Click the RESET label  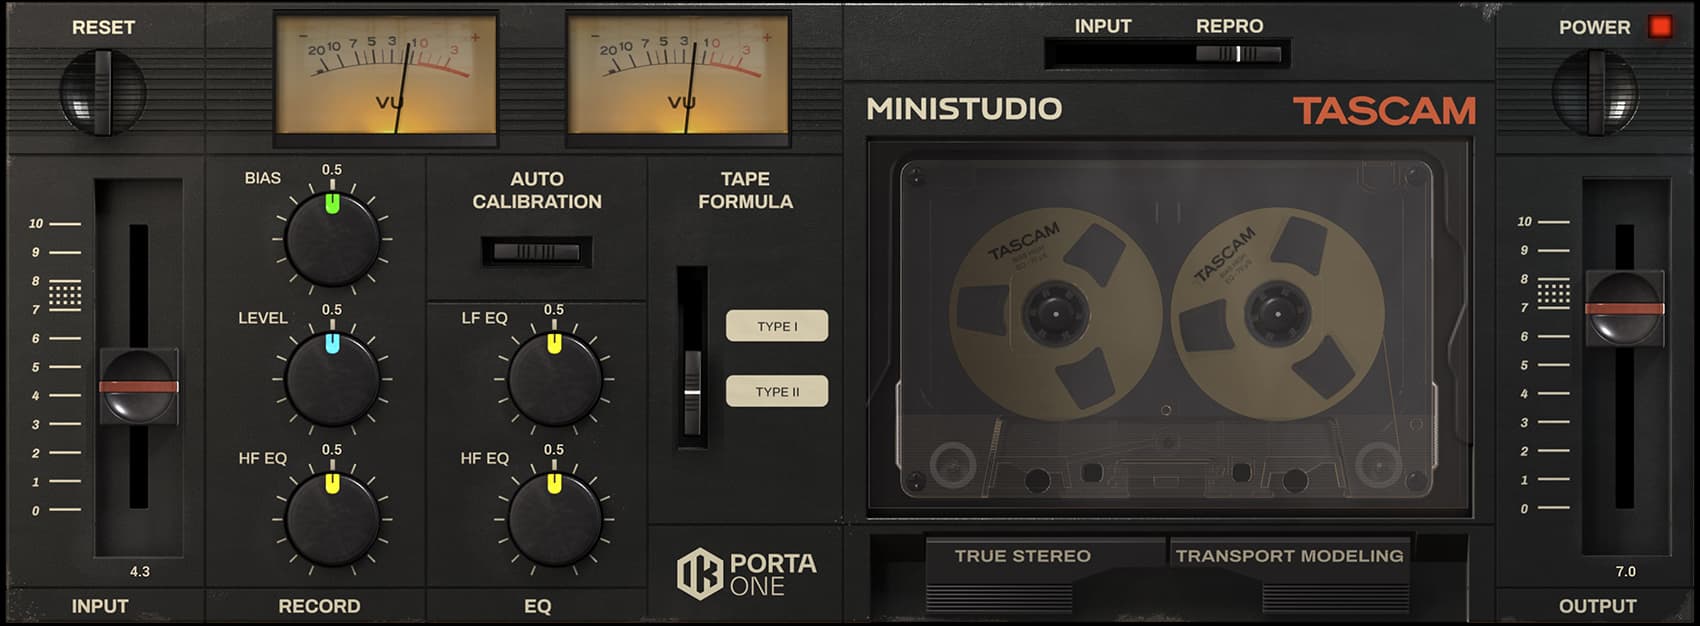[x=103, y=28]
